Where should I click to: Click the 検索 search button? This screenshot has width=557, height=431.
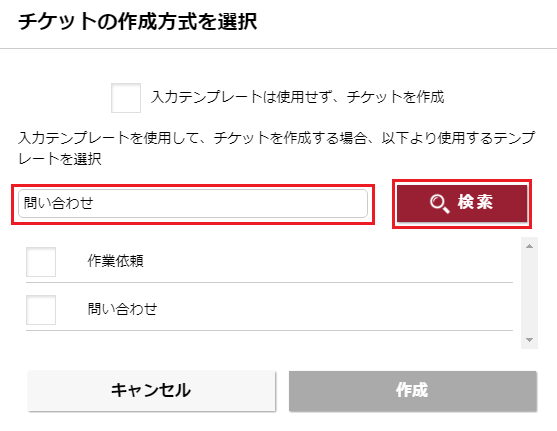click(462, 204)
